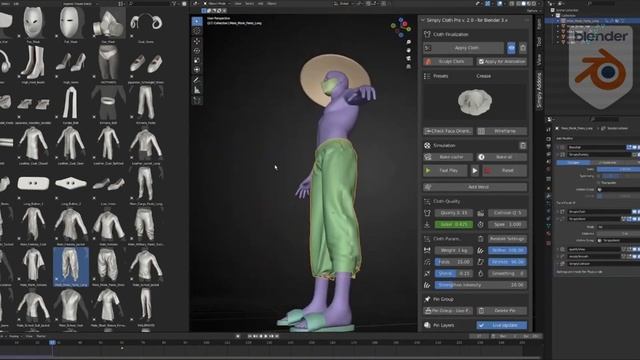This screenshot has width=640, height=360.
Task: Click the Add Wind button
Action: (x=475, y=187)
